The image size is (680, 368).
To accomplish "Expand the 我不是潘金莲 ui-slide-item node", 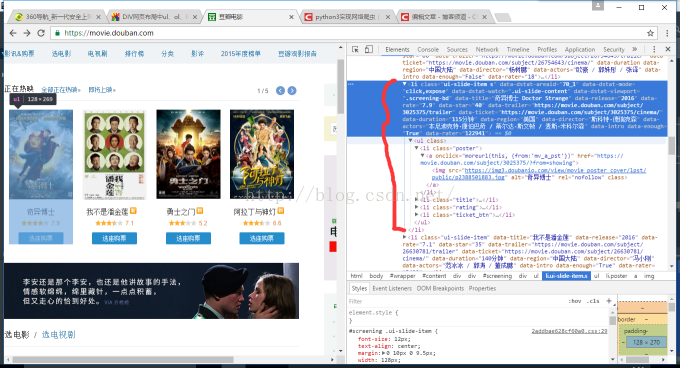I will tap(404, 237).
